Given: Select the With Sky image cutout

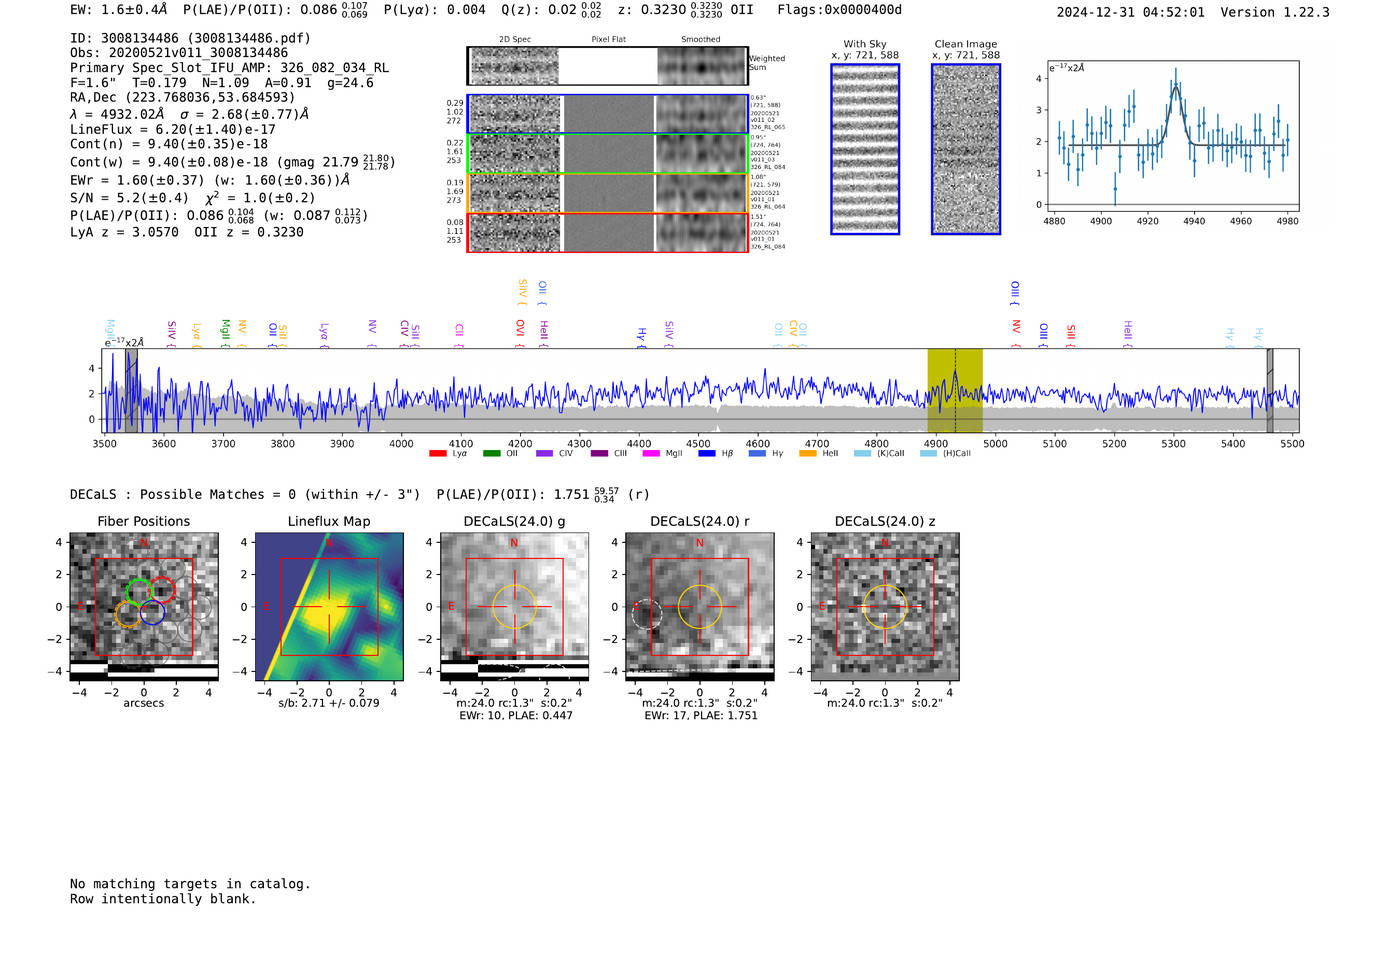Looking at the screenshot, I should point(865,149).
